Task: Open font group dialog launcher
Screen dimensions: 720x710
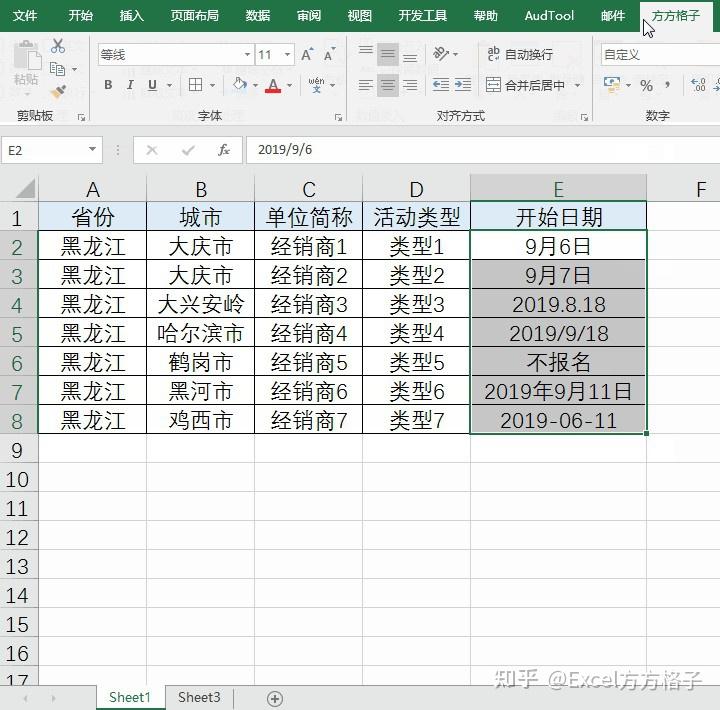Action: [x=338, y=118]
